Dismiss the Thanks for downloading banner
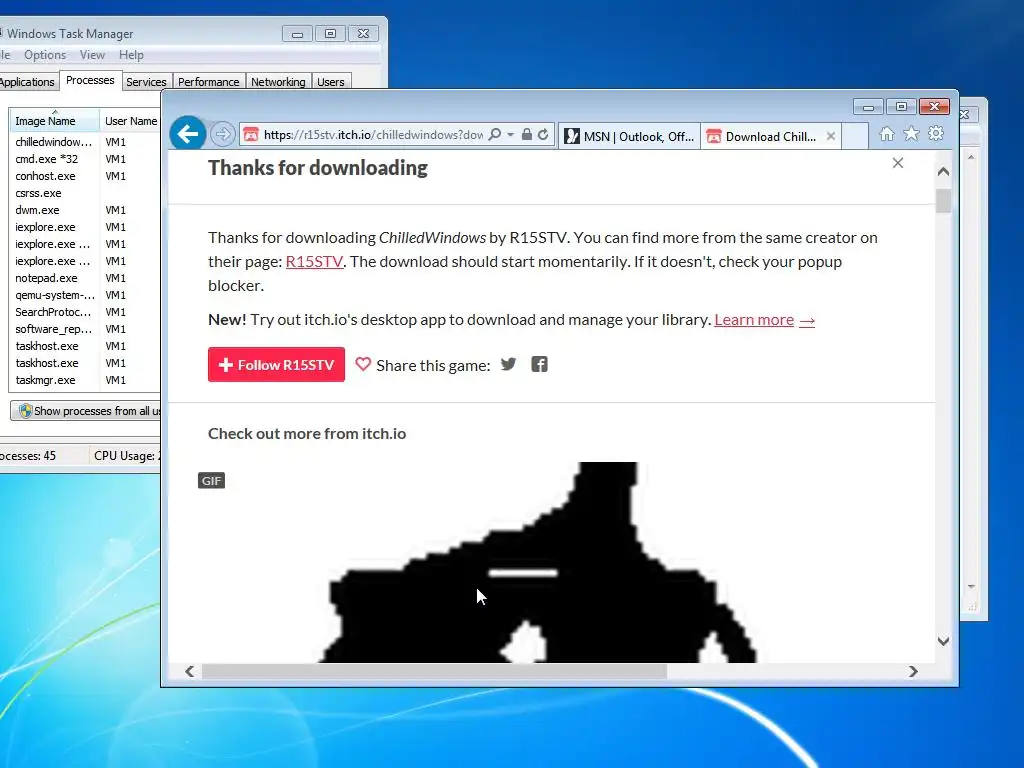The height and width of the screenshot is (768, 1024). 898,163
